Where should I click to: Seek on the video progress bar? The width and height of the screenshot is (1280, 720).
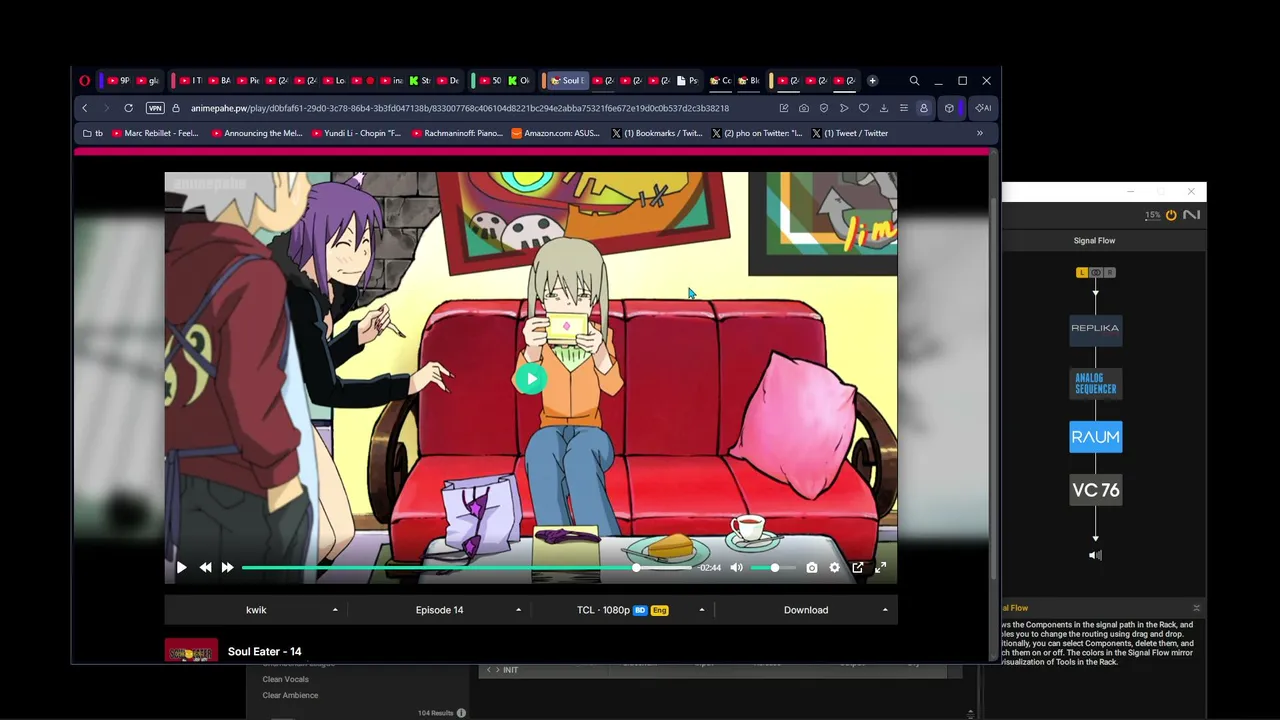(466, 568)
